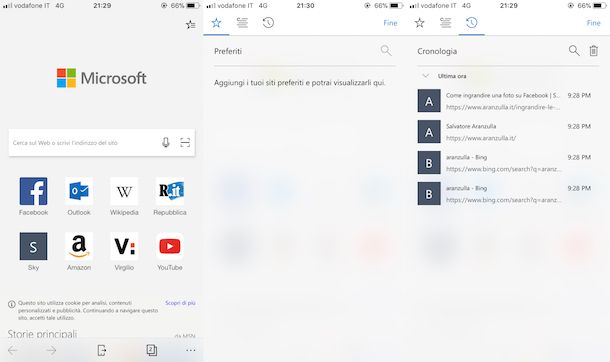
Task: Tap Fine in the Preferiti panel
Action: pyautogui.click(x=390, y=23)
